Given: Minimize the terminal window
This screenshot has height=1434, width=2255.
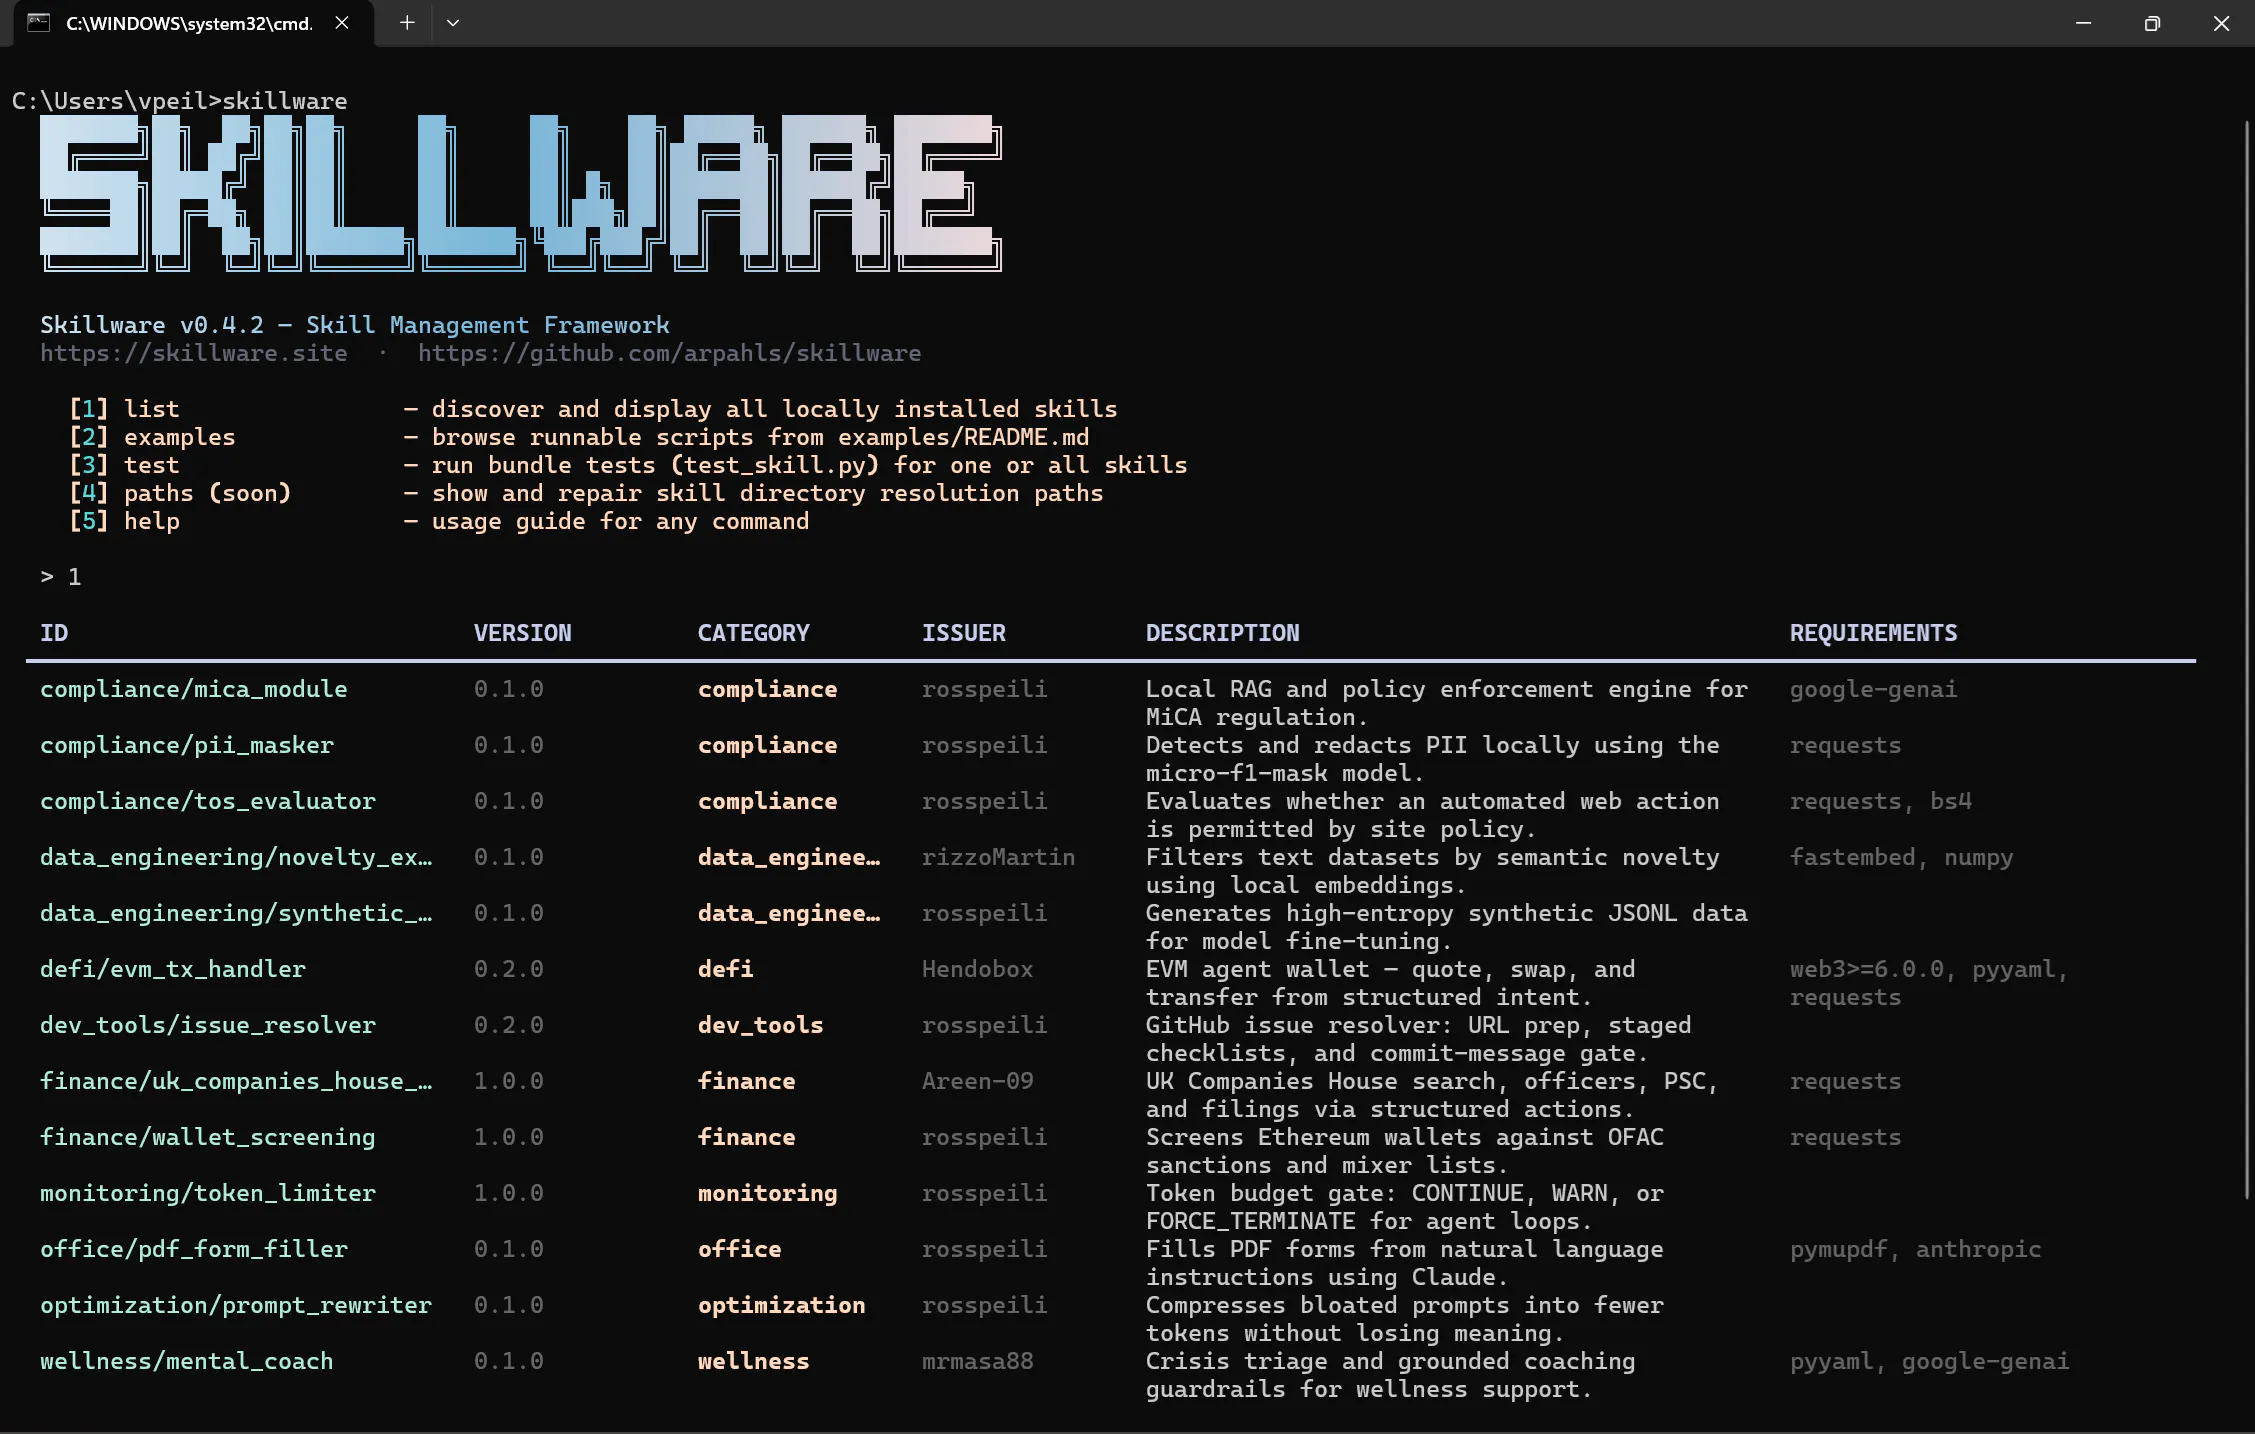Looking at the screenshot, I should click(2083, 23).
